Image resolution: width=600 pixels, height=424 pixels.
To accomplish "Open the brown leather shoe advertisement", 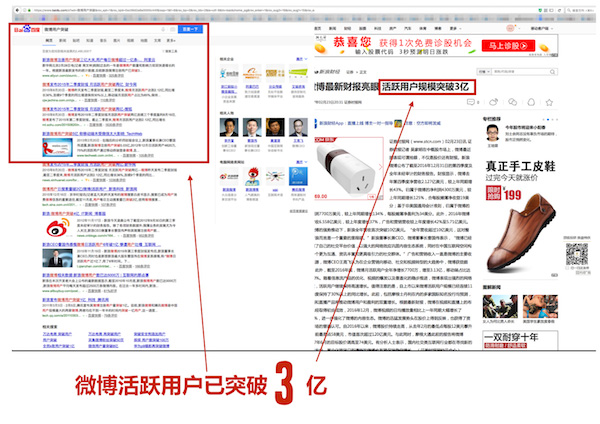I will tap(520, 218).
